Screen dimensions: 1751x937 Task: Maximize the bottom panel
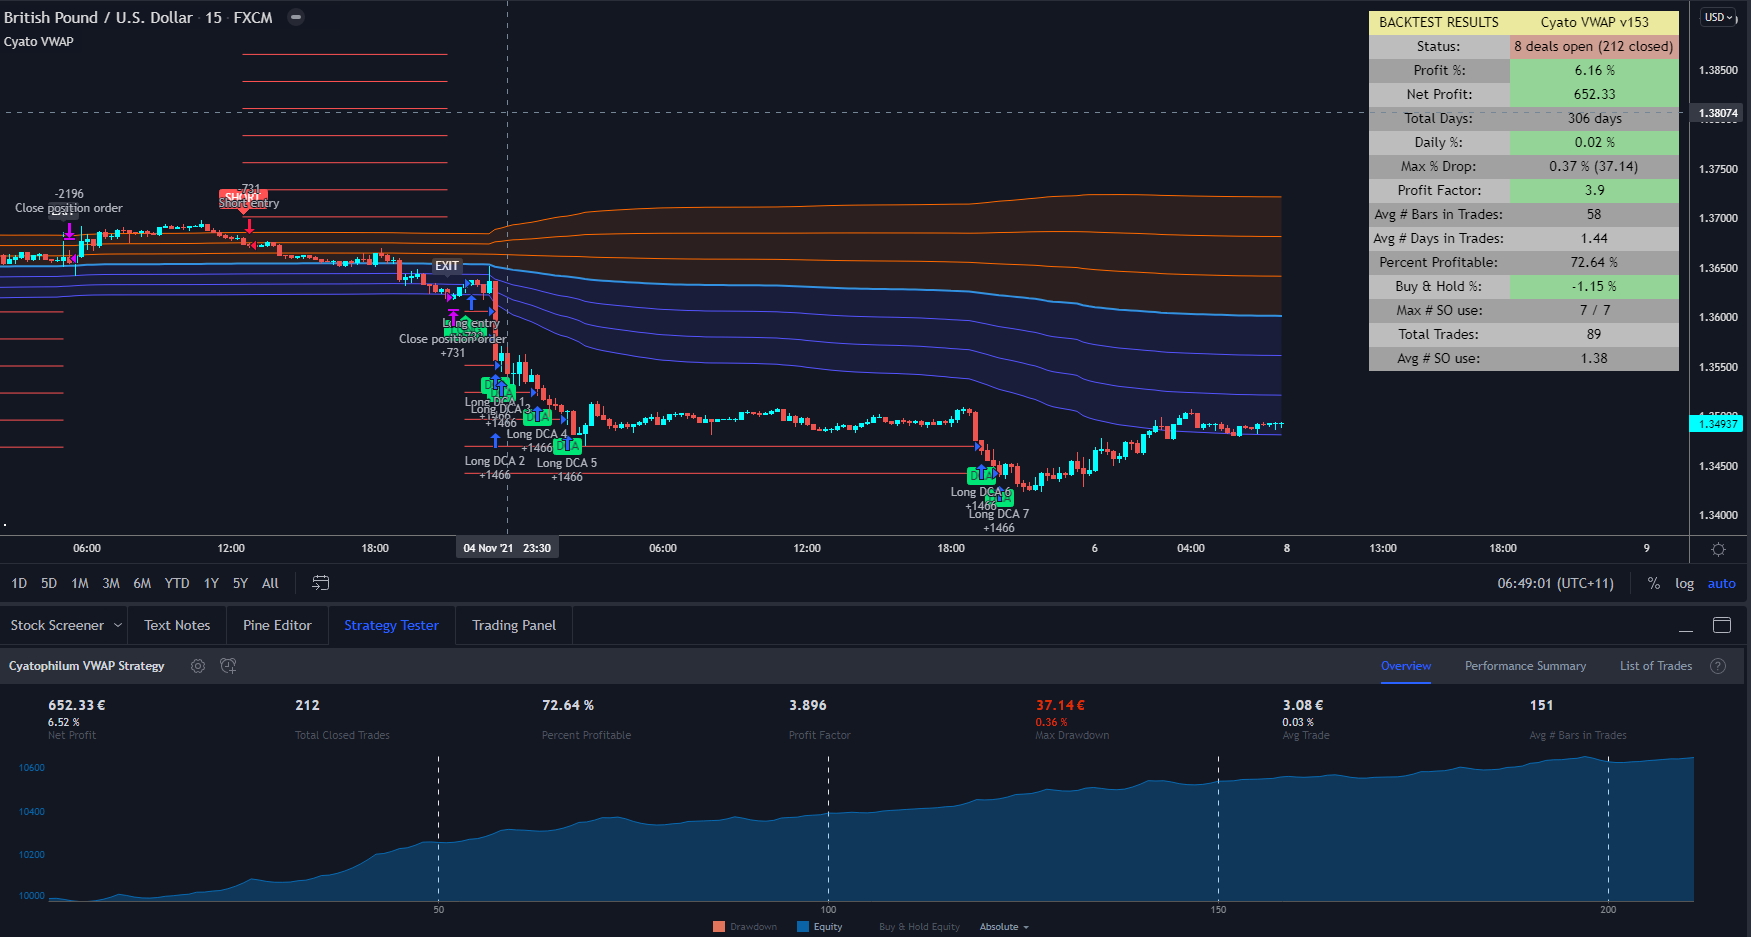[1721, 625]
